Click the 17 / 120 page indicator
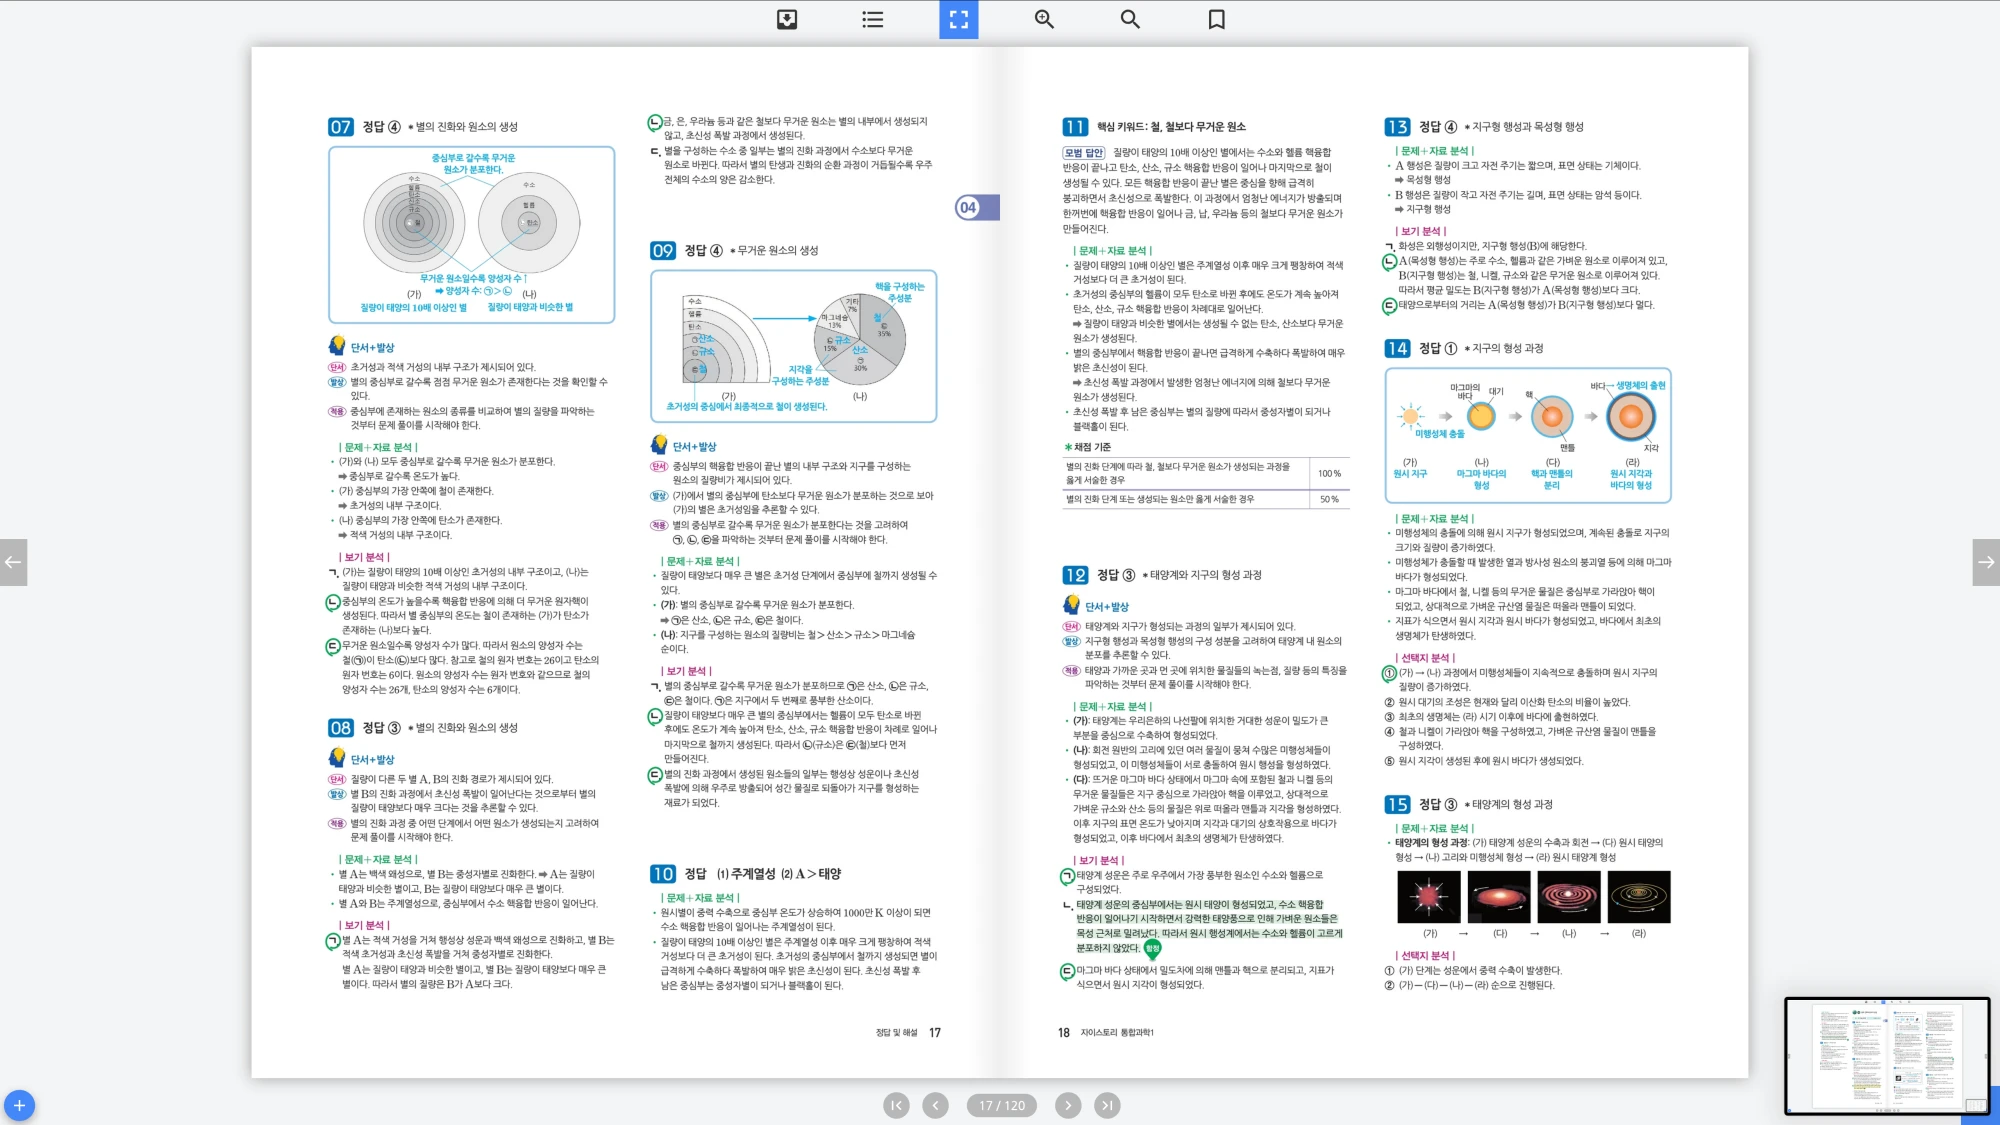This screenshot has height=1125, width=2000. 1002,1105
